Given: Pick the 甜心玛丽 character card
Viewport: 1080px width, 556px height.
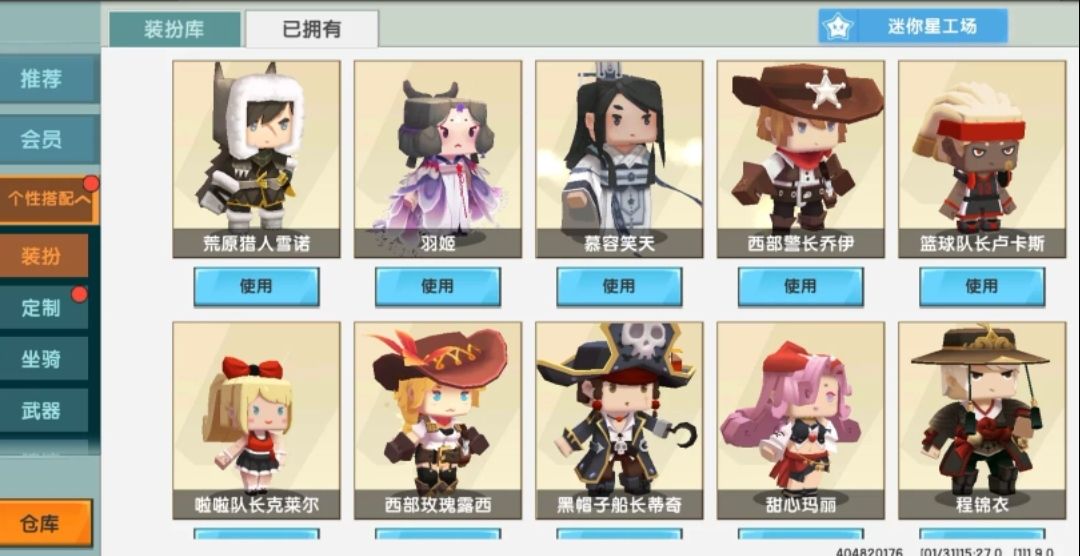Looking at the screenshot, I should (x=800, y=420).
